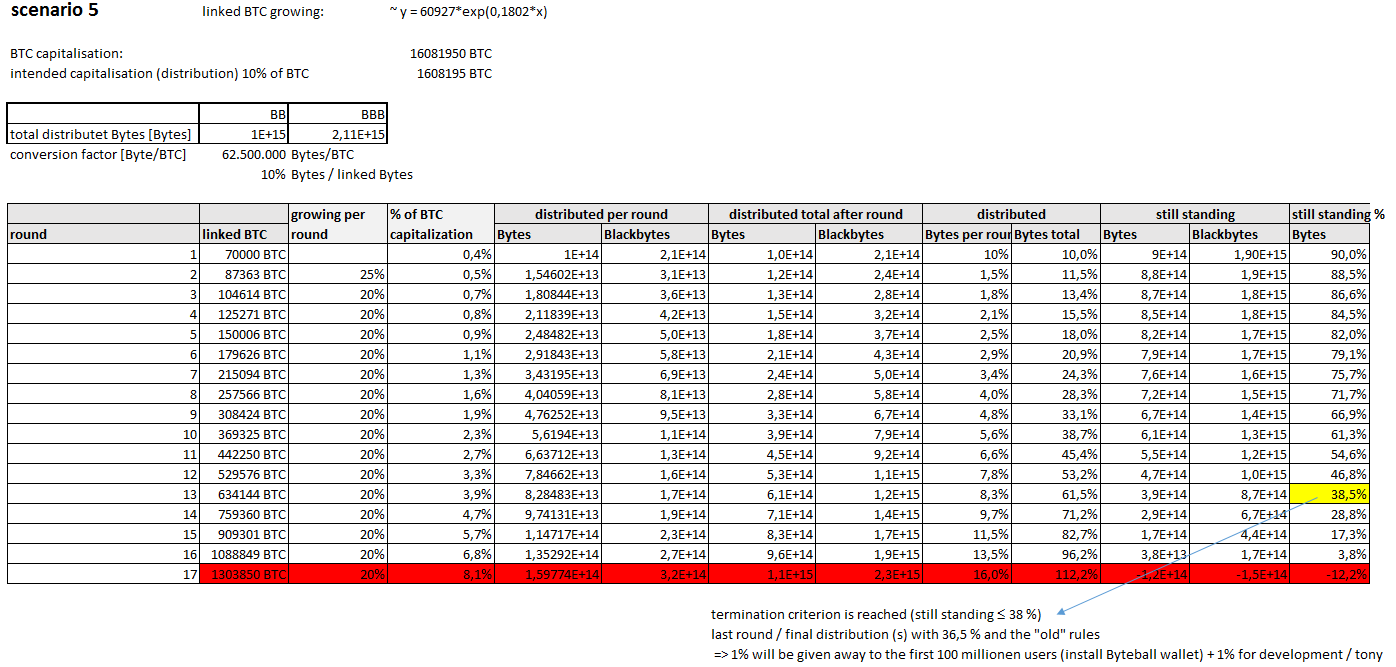The image size is (1396, 667).
Task: Select the 61,5% Bytes total cell
Action: [x=1056, y=494]
